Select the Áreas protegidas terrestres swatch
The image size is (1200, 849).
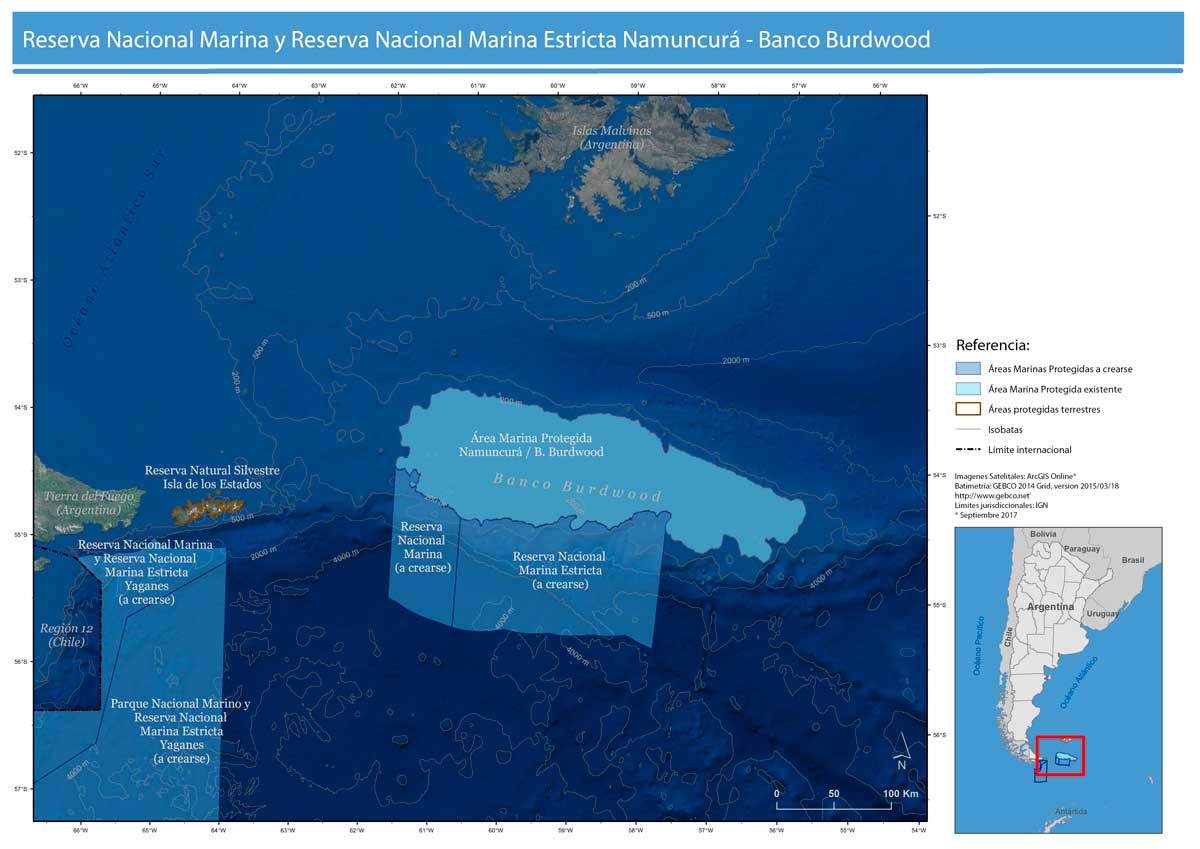coord(968,409)
